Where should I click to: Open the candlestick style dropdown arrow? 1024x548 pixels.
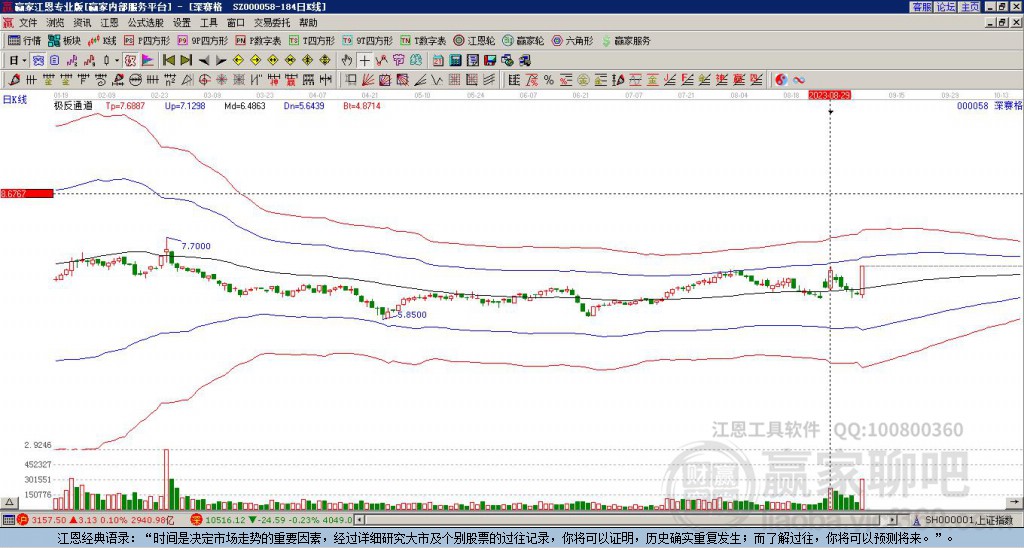117,60
